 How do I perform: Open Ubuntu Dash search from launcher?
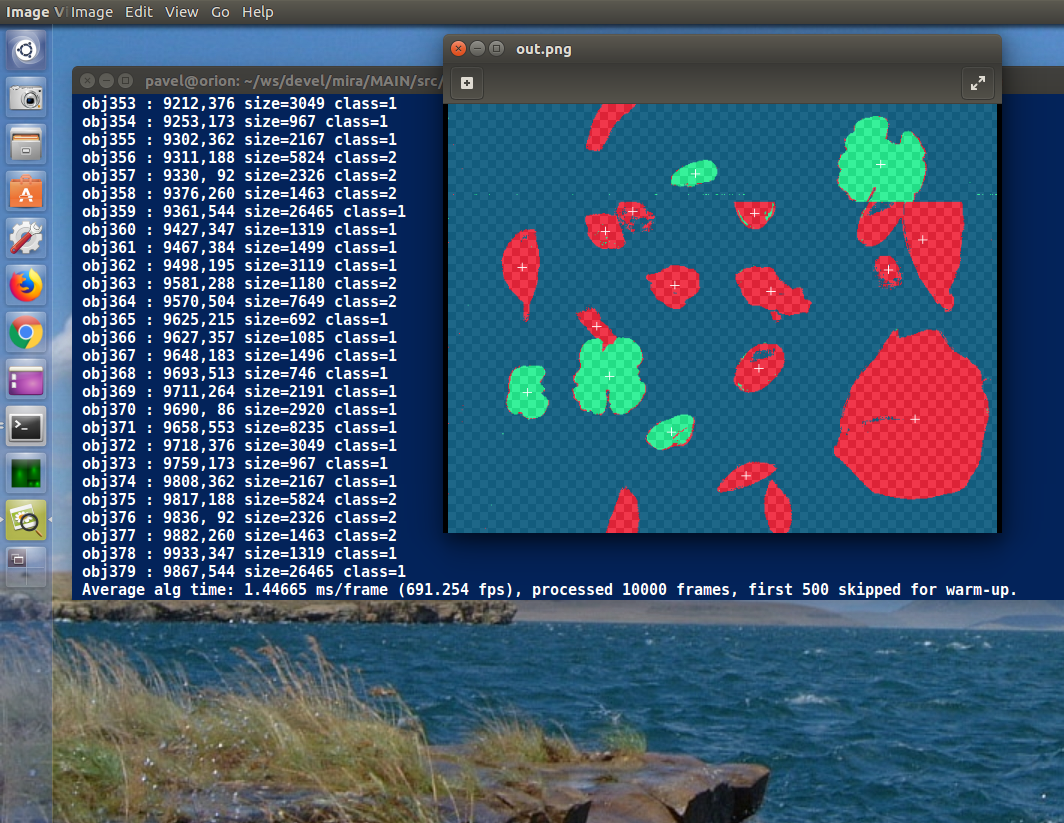coord(27,49)
